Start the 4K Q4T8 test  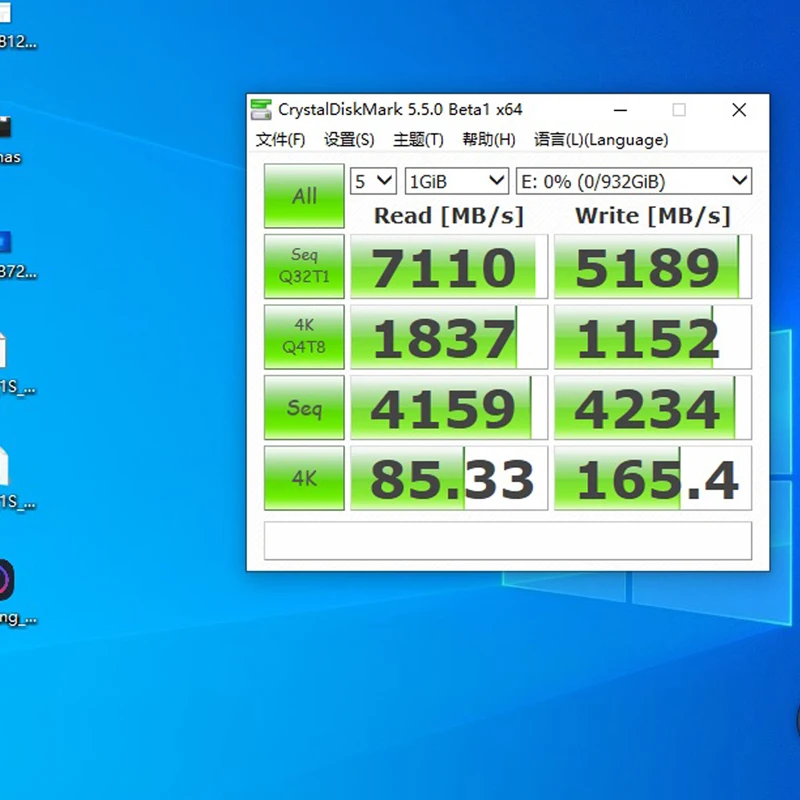(x=304, y=337)
